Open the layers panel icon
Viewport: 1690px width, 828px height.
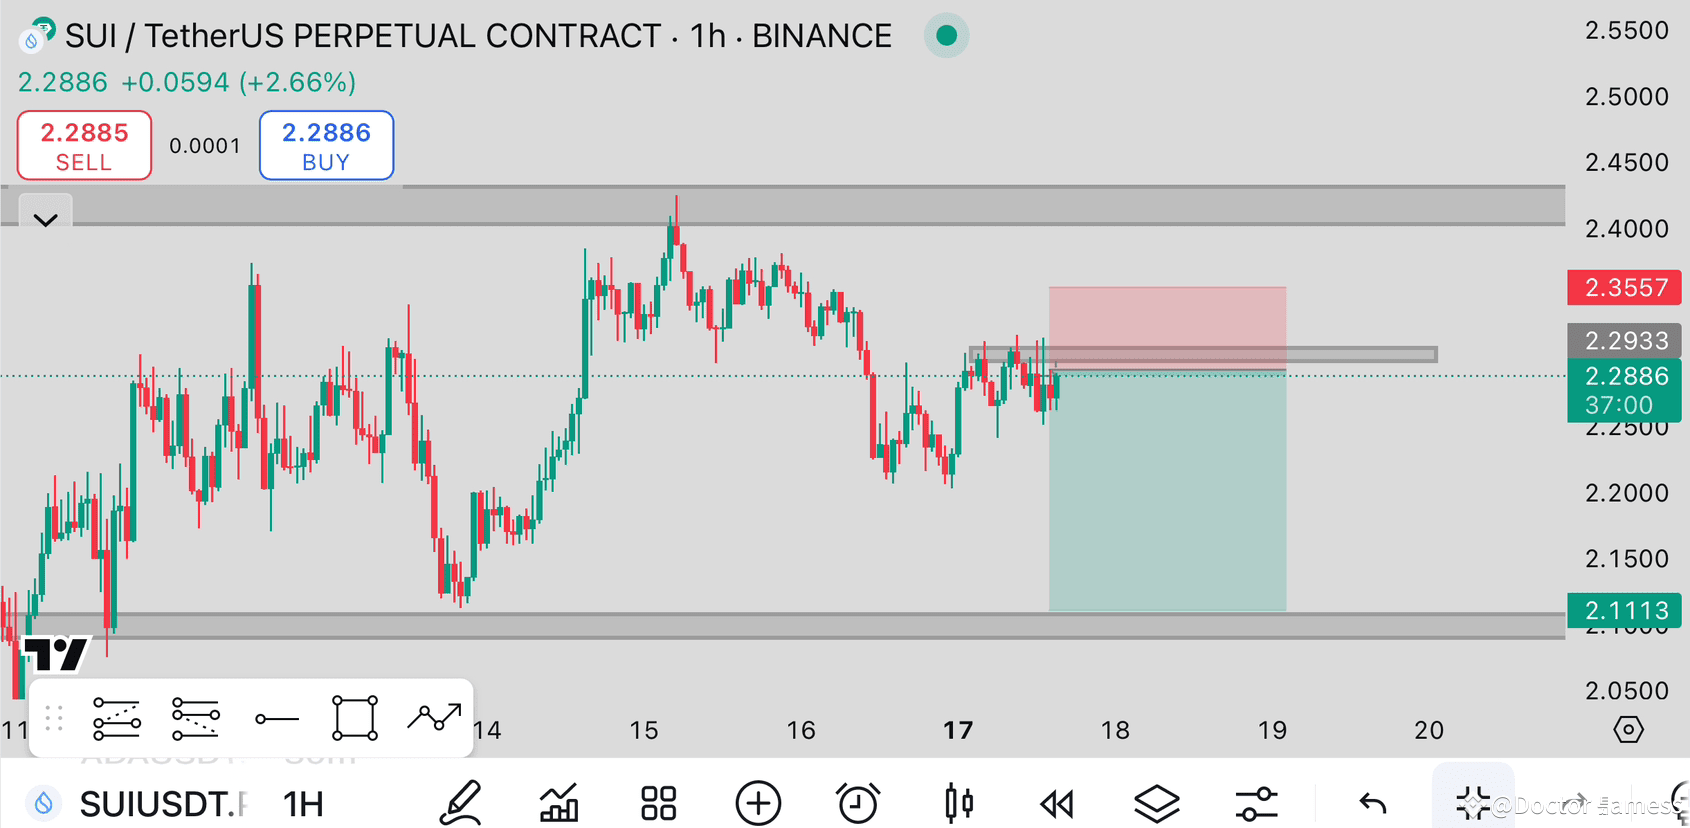[1156, 802]
